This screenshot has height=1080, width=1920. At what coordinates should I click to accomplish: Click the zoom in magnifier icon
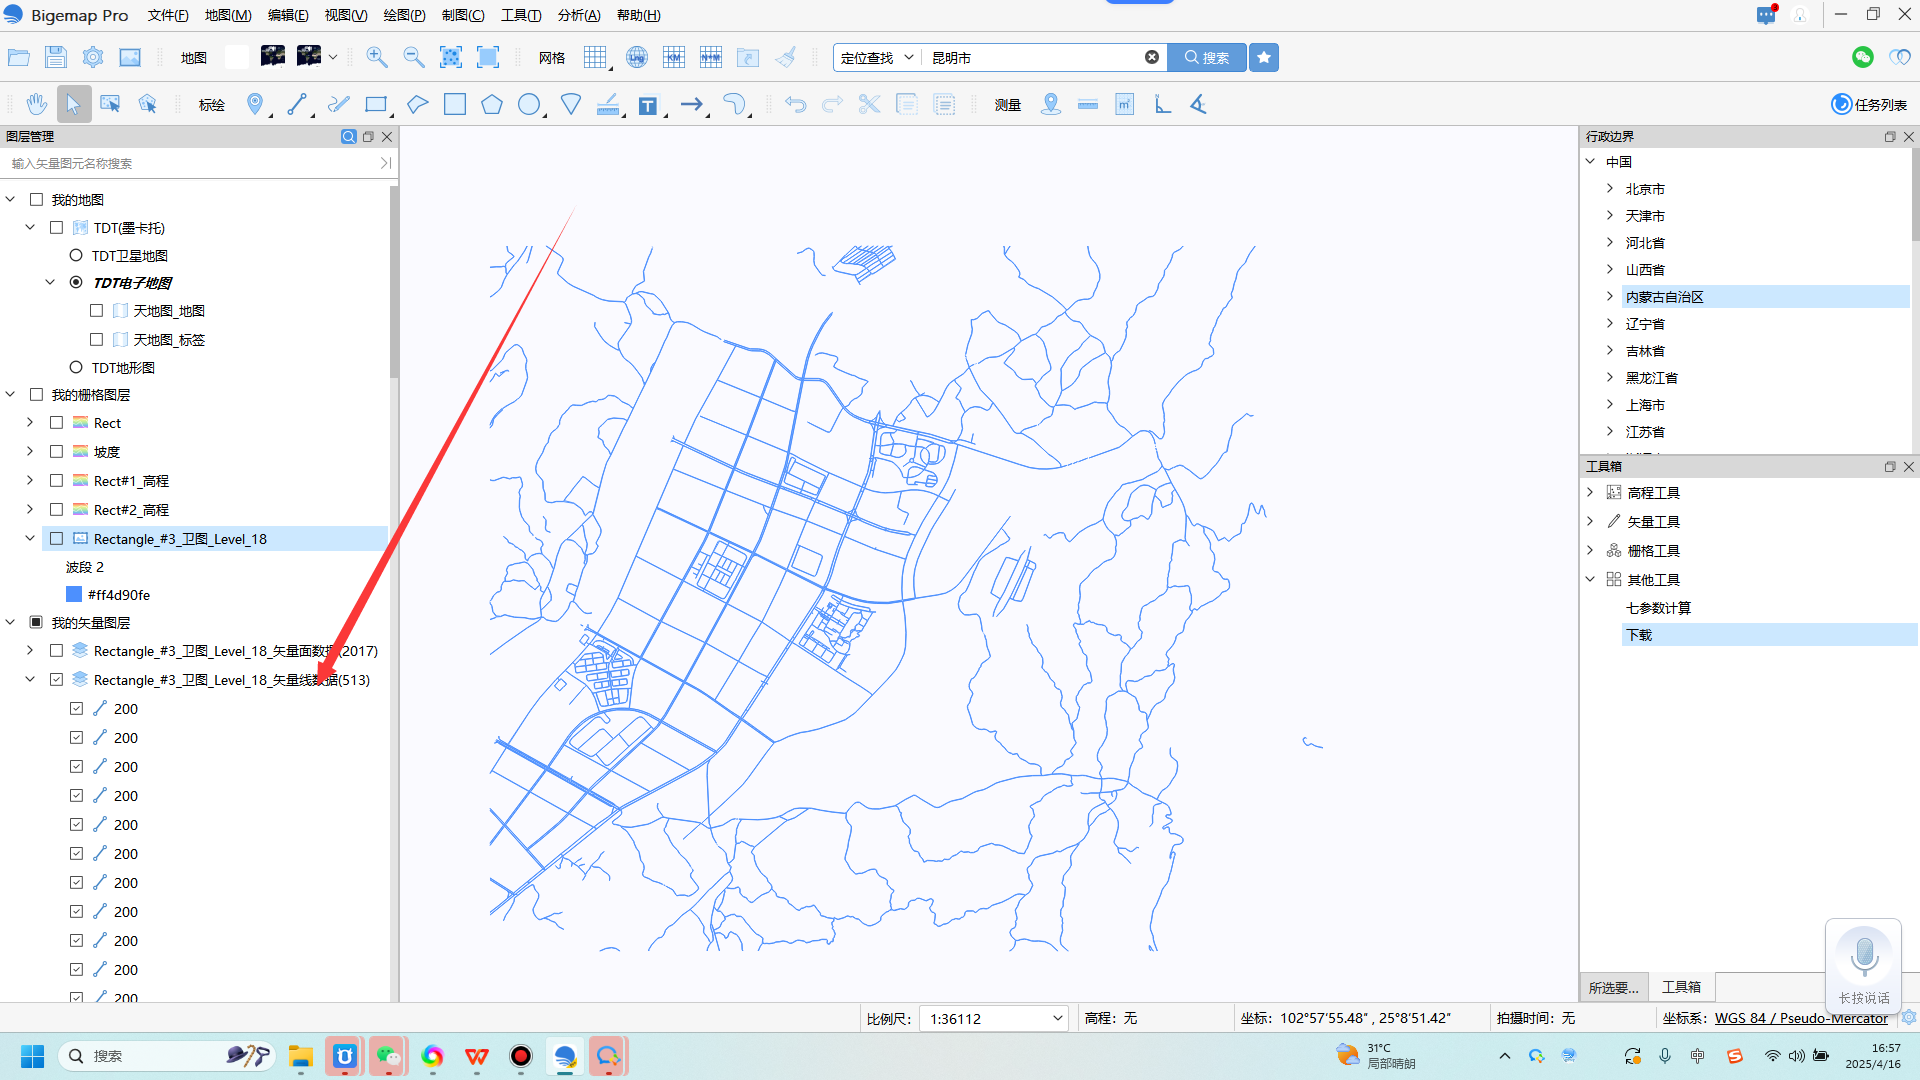pyautogui.click(x=377, y=57)
